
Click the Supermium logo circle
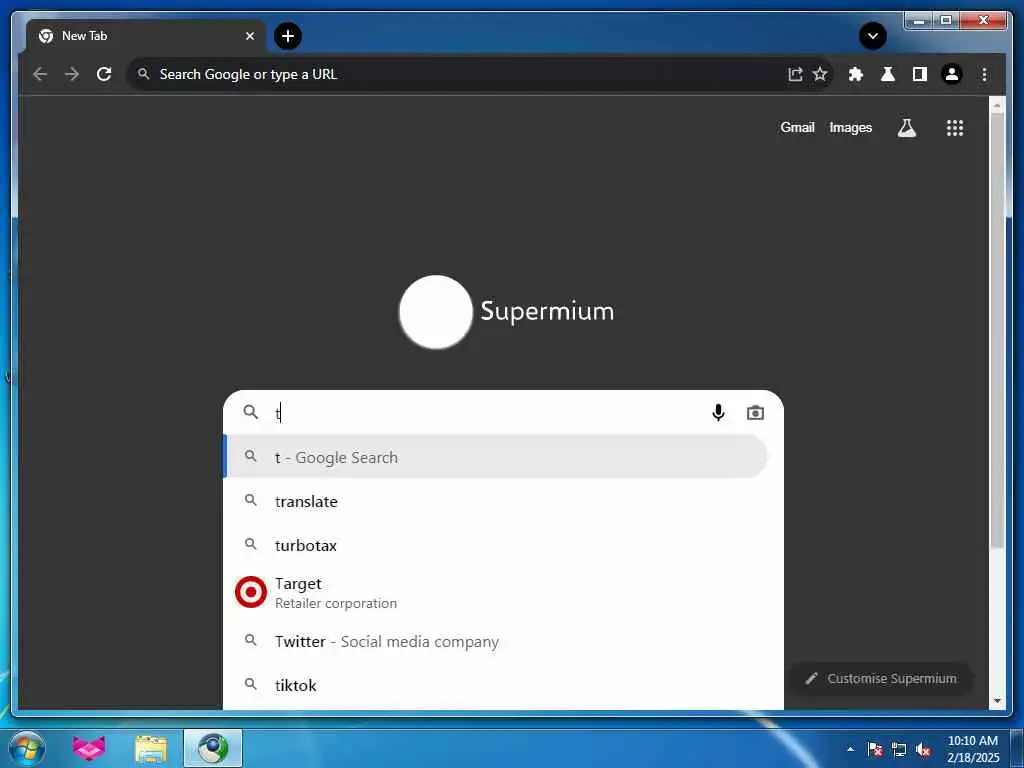[x=436, y=312]
